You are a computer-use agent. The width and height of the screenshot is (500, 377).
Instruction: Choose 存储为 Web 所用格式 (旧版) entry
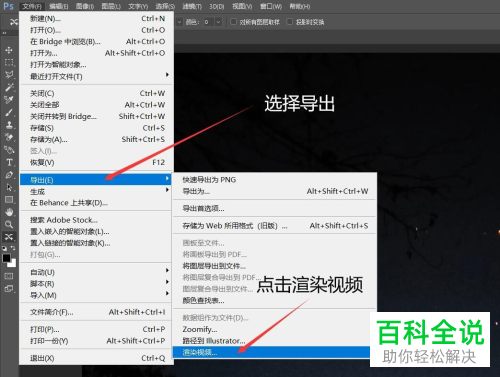point(274,226)
